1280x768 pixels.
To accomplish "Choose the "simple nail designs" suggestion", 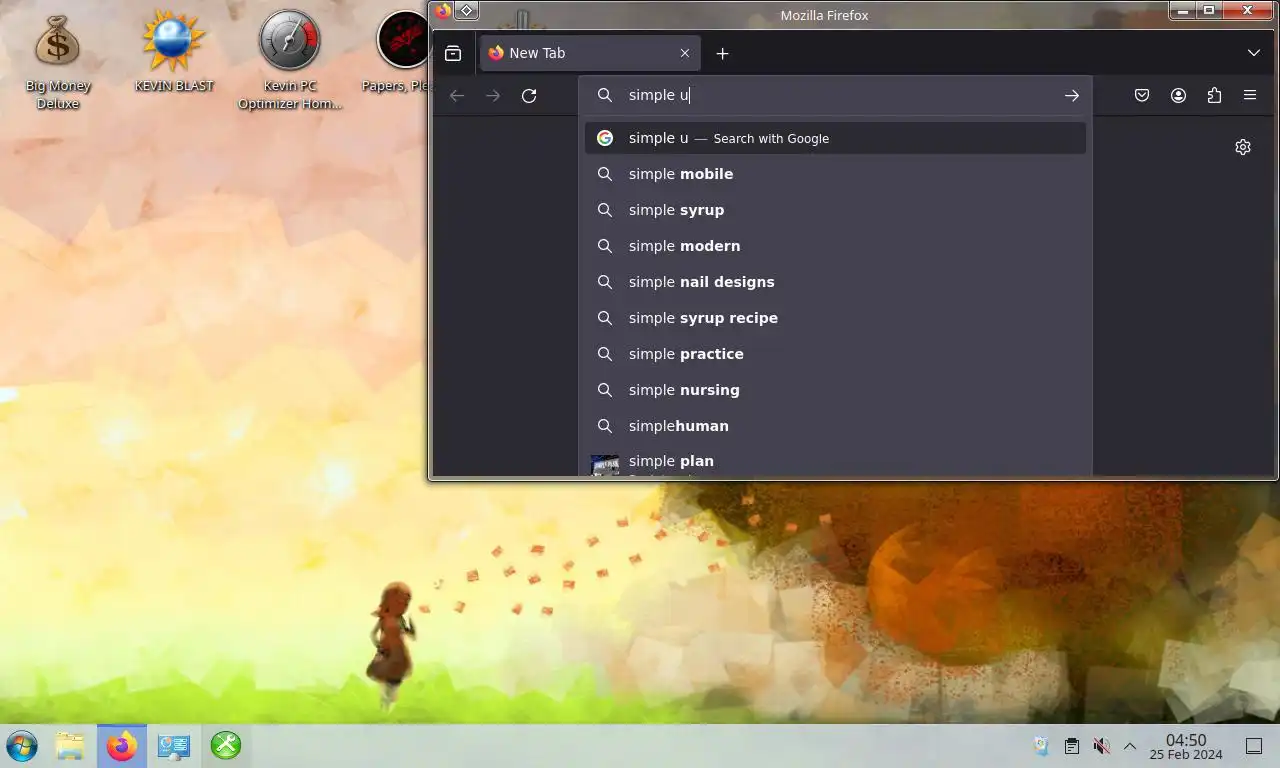I will 835,282.
